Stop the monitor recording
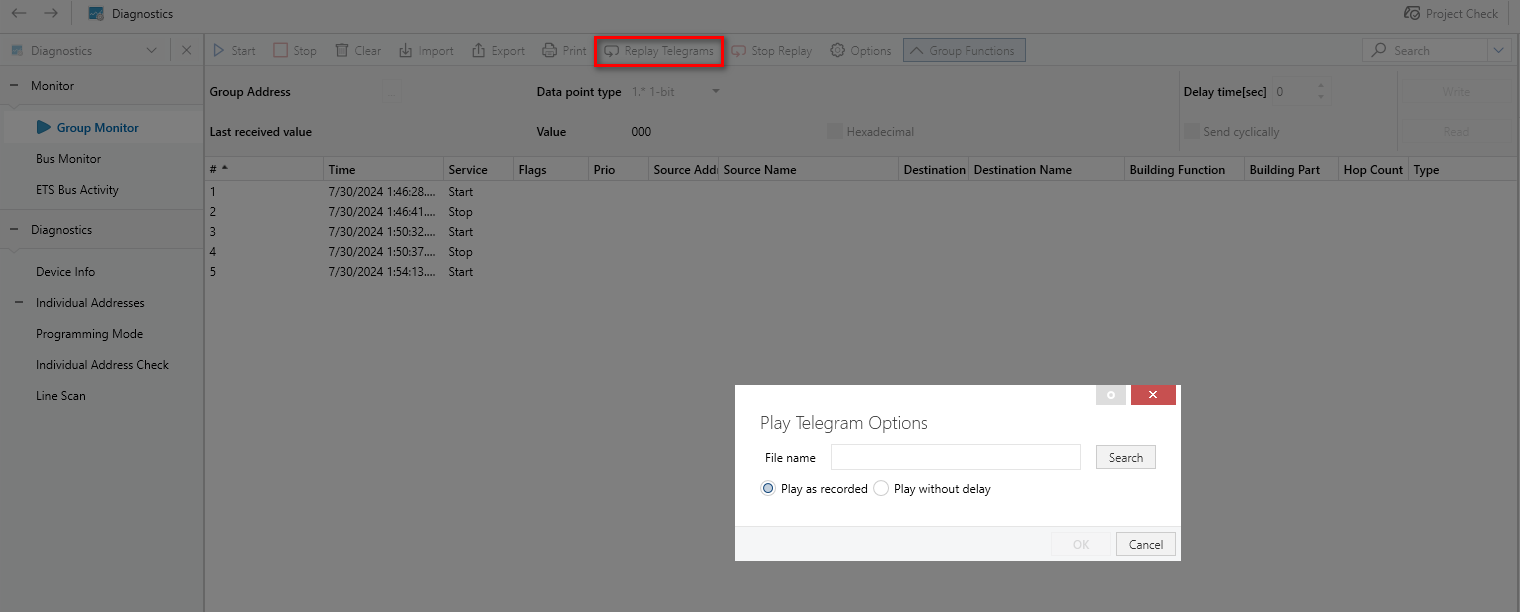Viewport: 1520px width, 612px height. click(295, 50)
